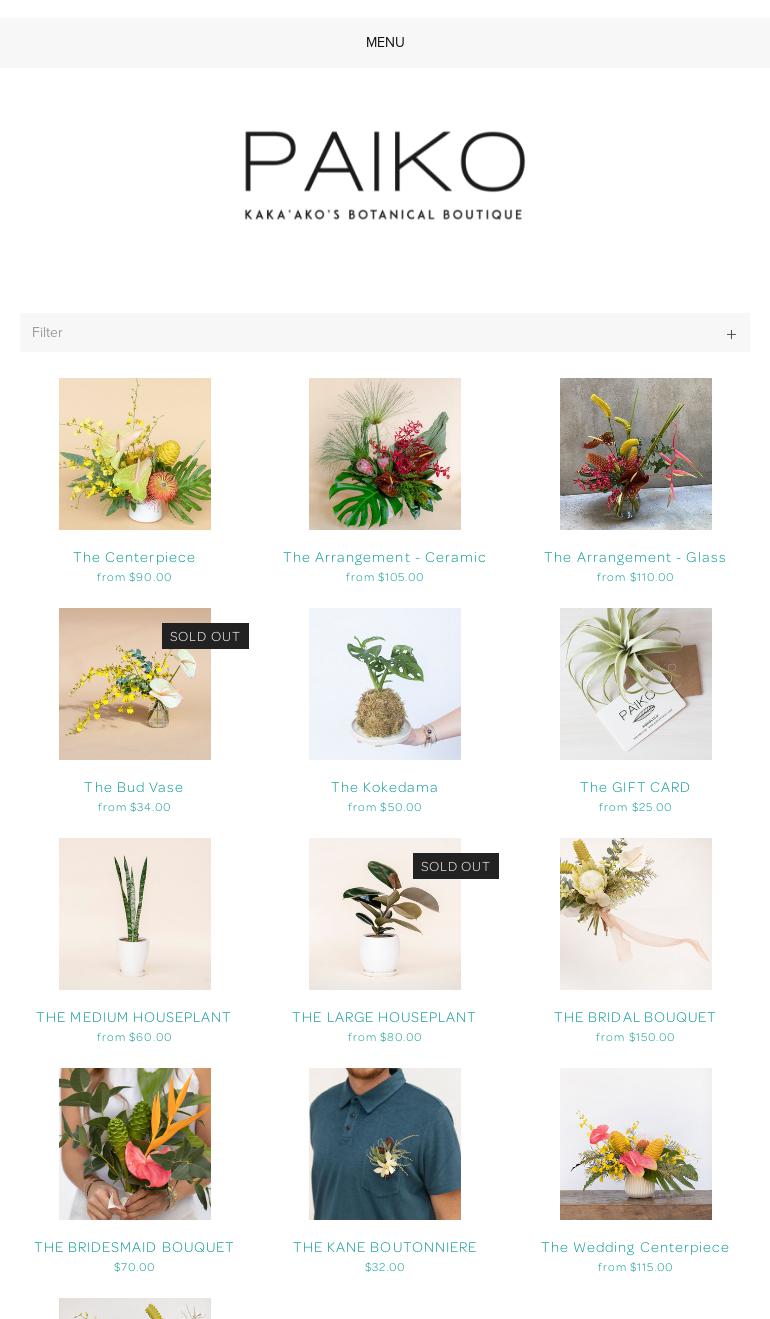Open The Kokedama product title
Viewport: 770px width, 1319px height.
385,787
